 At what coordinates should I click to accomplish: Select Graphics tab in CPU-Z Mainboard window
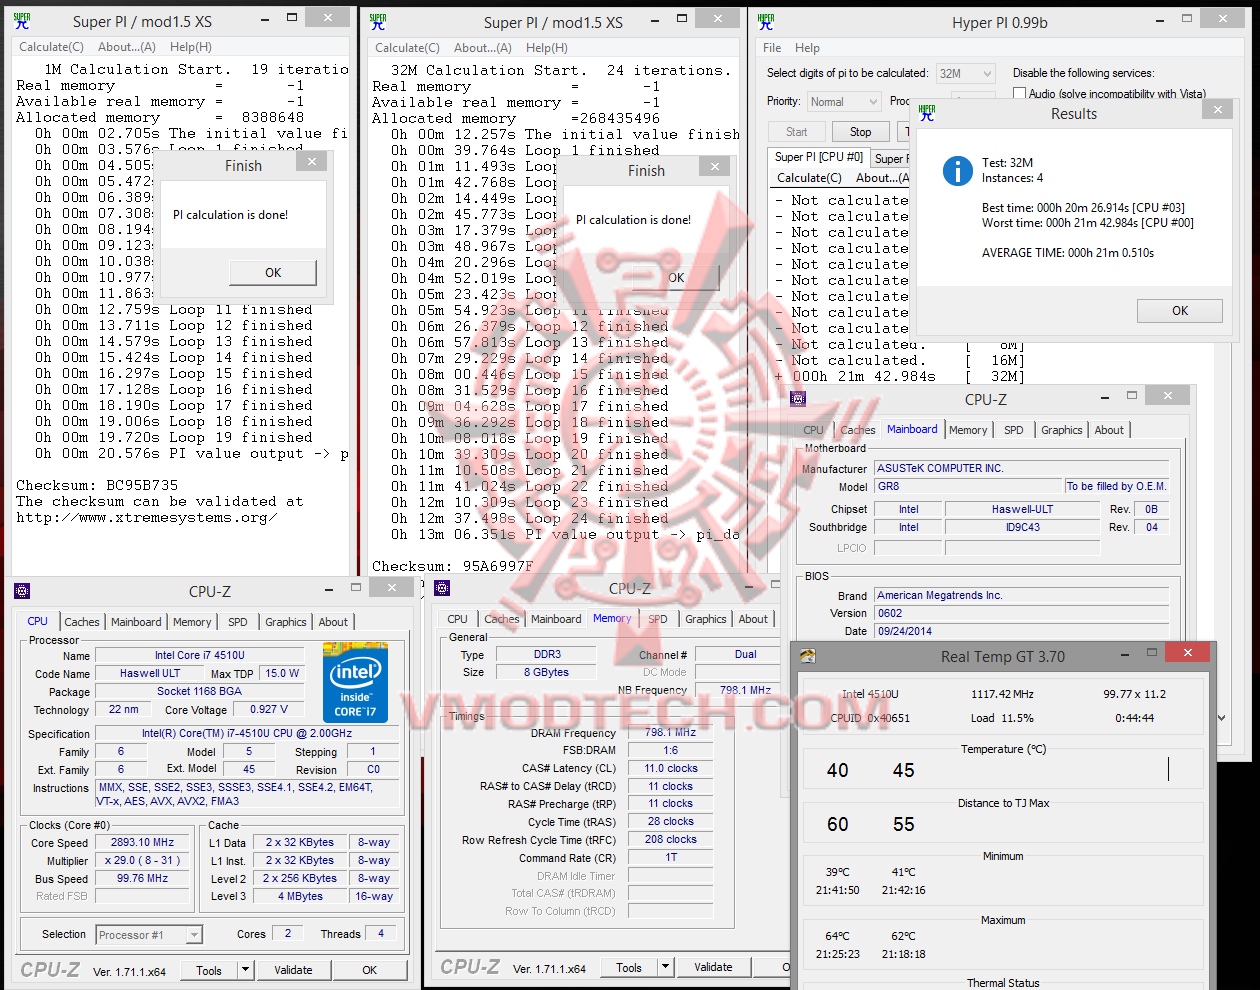click(x=1062, y=430)
